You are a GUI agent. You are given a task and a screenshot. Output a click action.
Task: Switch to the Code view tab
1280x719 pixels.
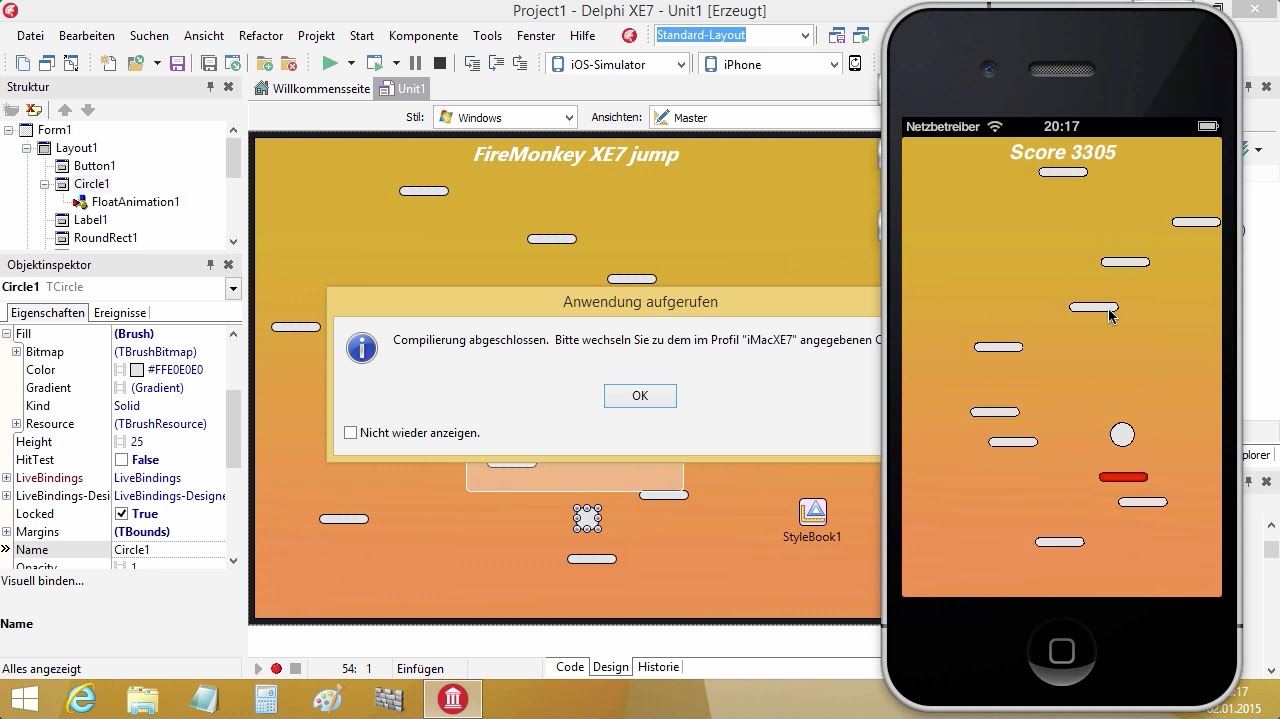[570, 667]
